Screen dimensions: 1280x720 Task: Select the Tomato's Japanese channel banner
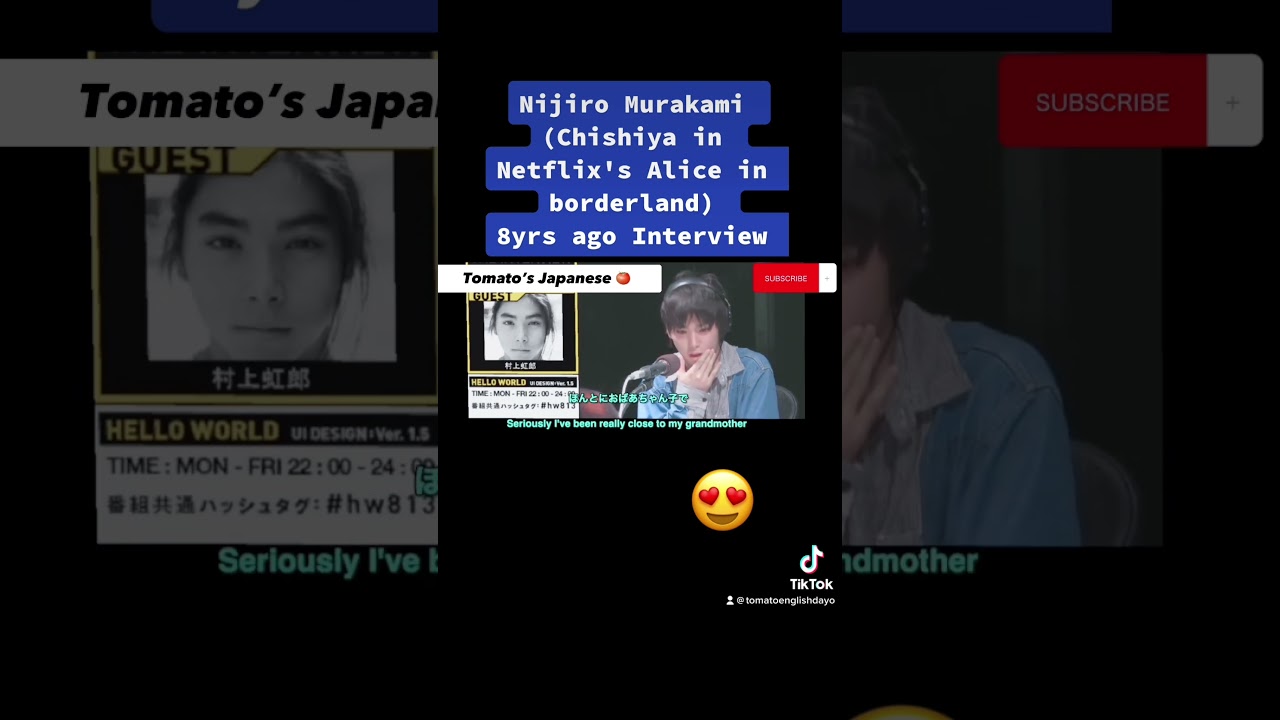pos(549,278)
